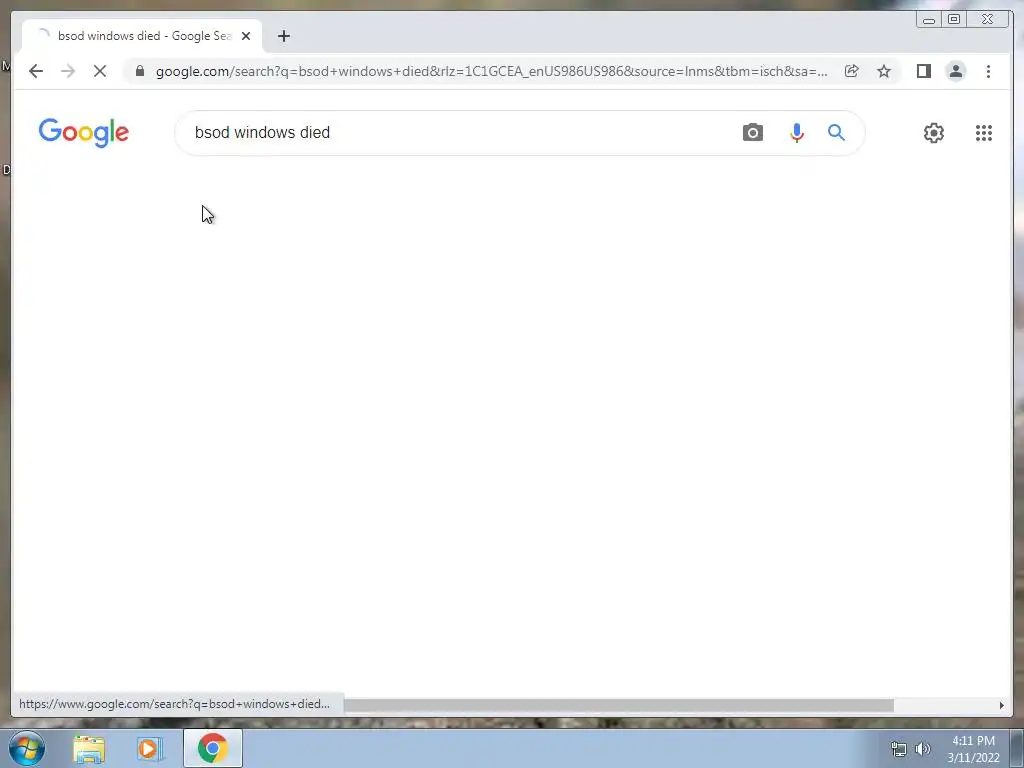Click the Google search text box
1024x768 pixels.
[457, 133]
